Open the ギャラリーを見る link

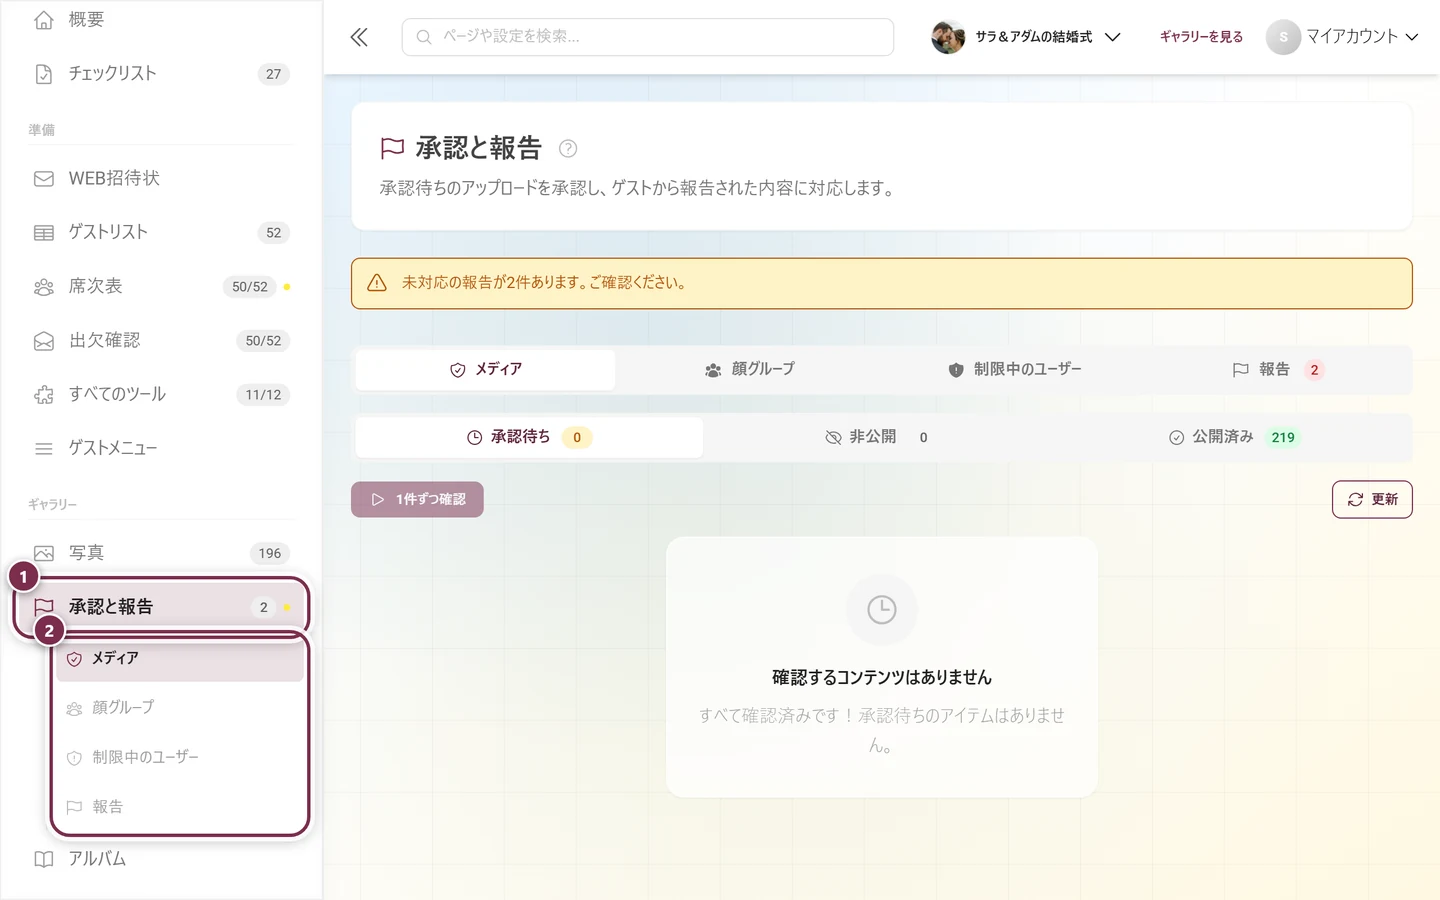1201,37
